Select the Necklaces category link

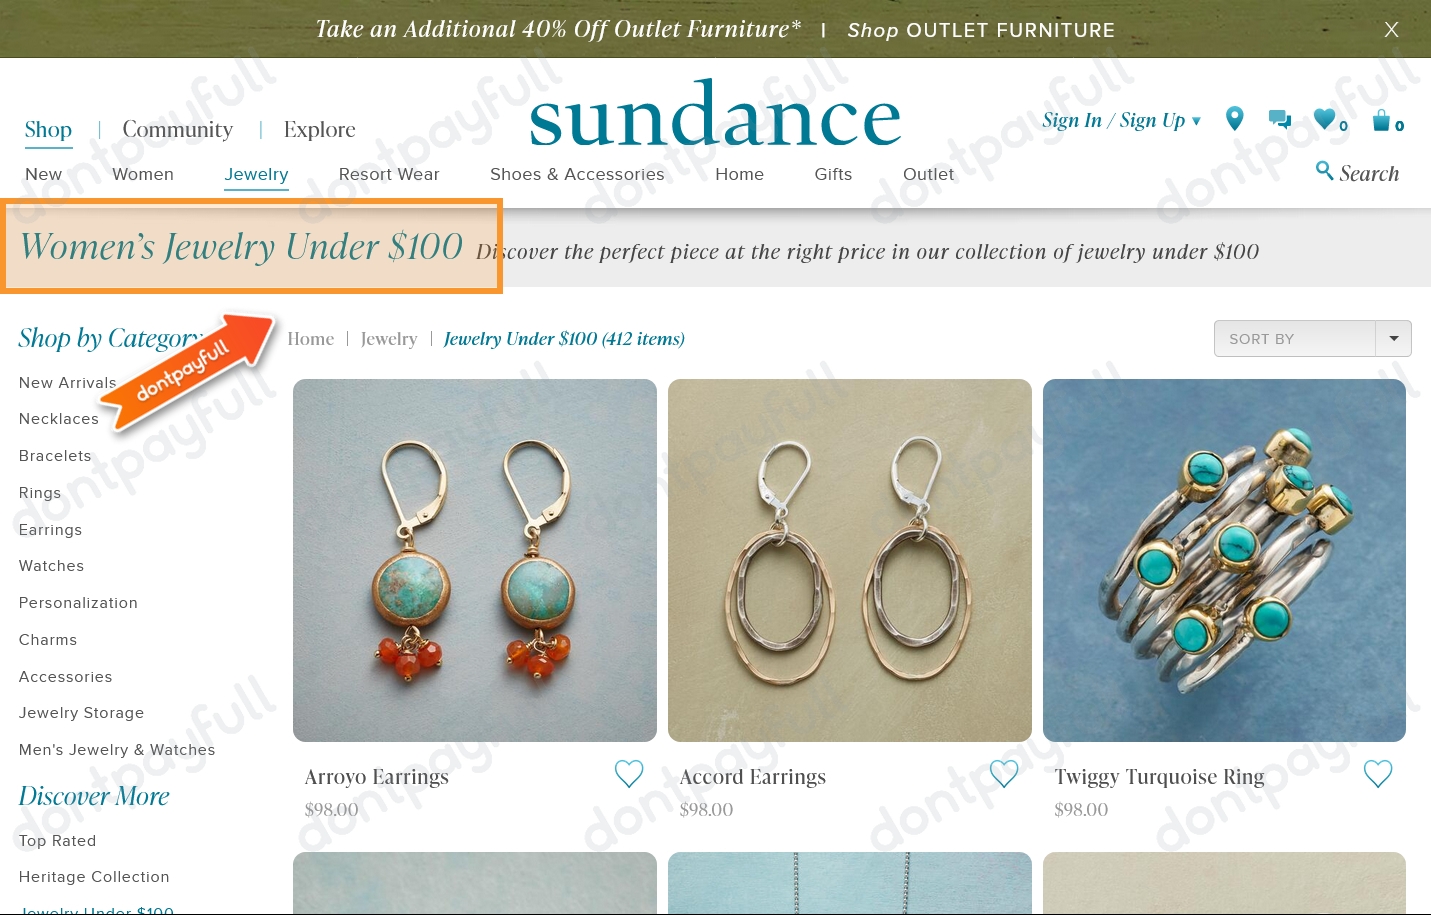click(x=59, y=419)
